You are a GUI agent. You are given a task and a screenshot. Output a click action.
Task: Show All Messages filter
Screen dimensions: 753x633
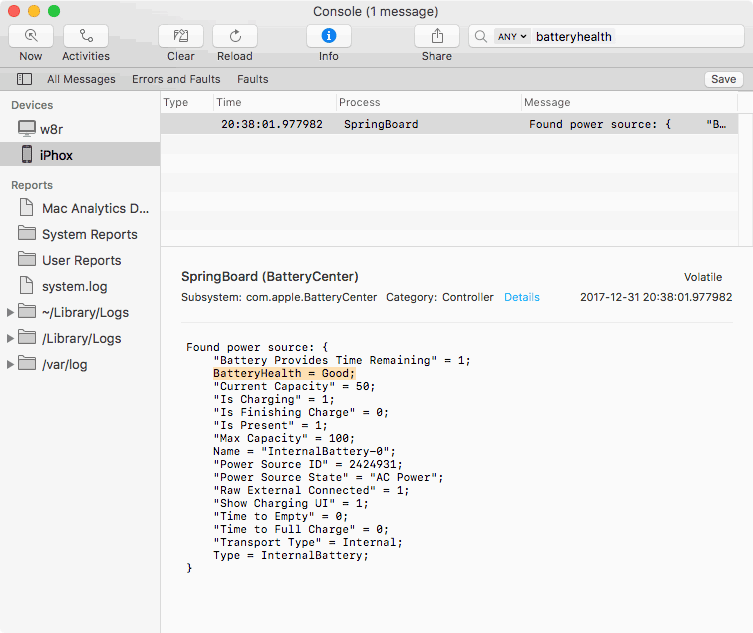[81, 79]
